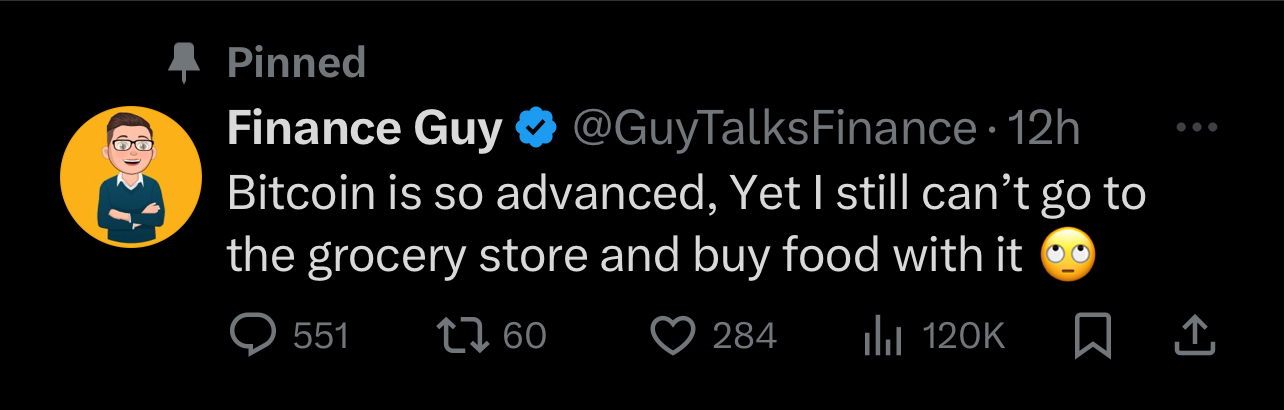Click the pushpin icon beside Pinned
The image size is (1284, 410).
182,64
